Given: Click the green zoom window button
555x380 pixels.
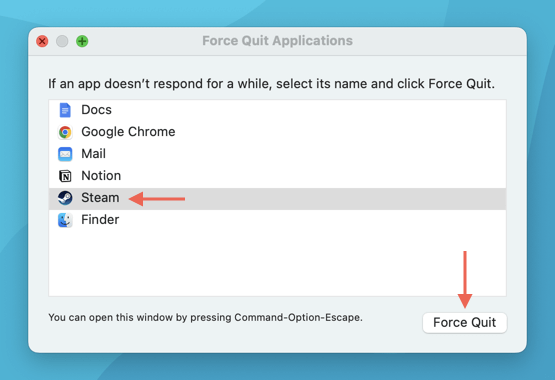Looking at the screenshot, I should [x=82, y=41].
